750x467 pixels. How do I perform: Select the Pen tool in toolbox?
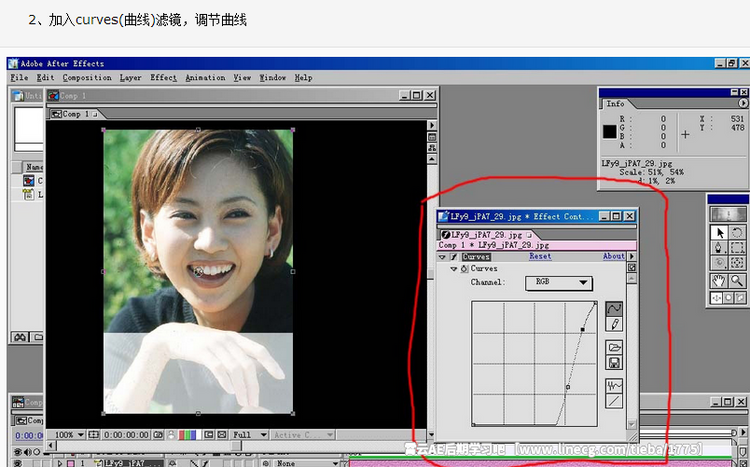tap(719, 247)
